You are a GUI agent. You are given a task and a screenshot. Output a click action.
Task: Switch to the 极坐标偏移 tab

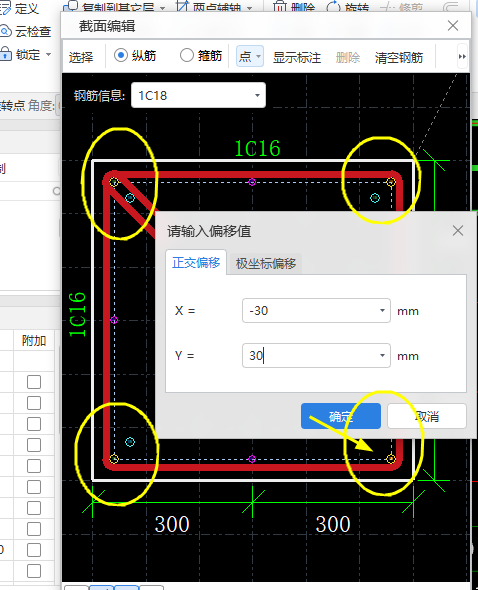tap(266, 263)
